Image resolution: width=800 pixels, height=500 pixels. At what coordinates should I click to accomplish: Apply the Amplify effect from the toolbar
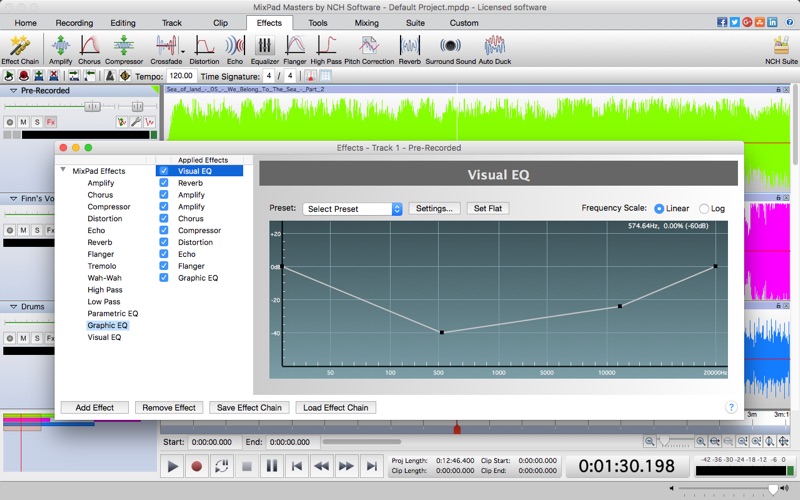click(x=59, y=47)
